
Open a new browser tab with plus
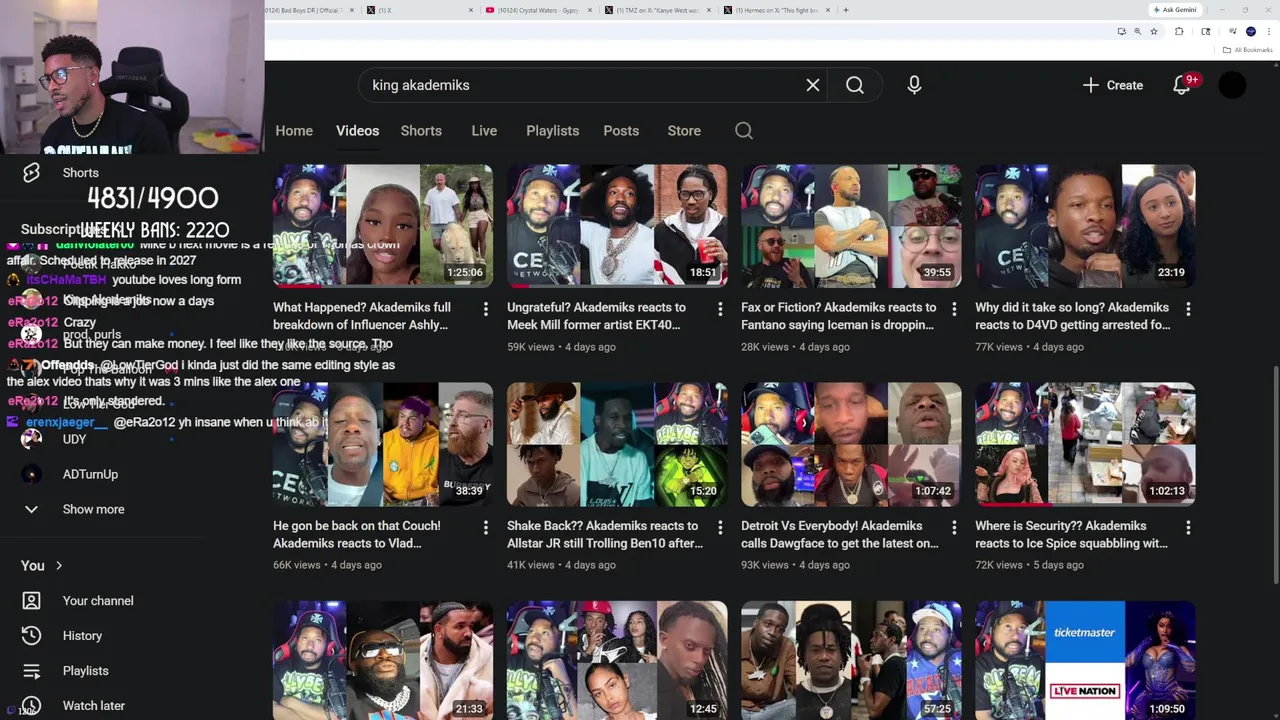(x=846, y=10)
